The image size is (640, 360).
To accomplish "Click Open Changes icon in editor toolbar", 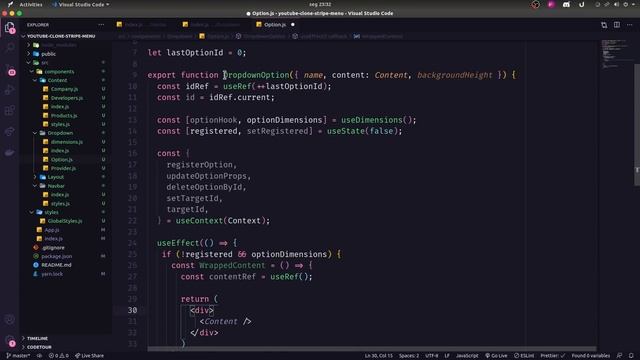I will (604, 25).
